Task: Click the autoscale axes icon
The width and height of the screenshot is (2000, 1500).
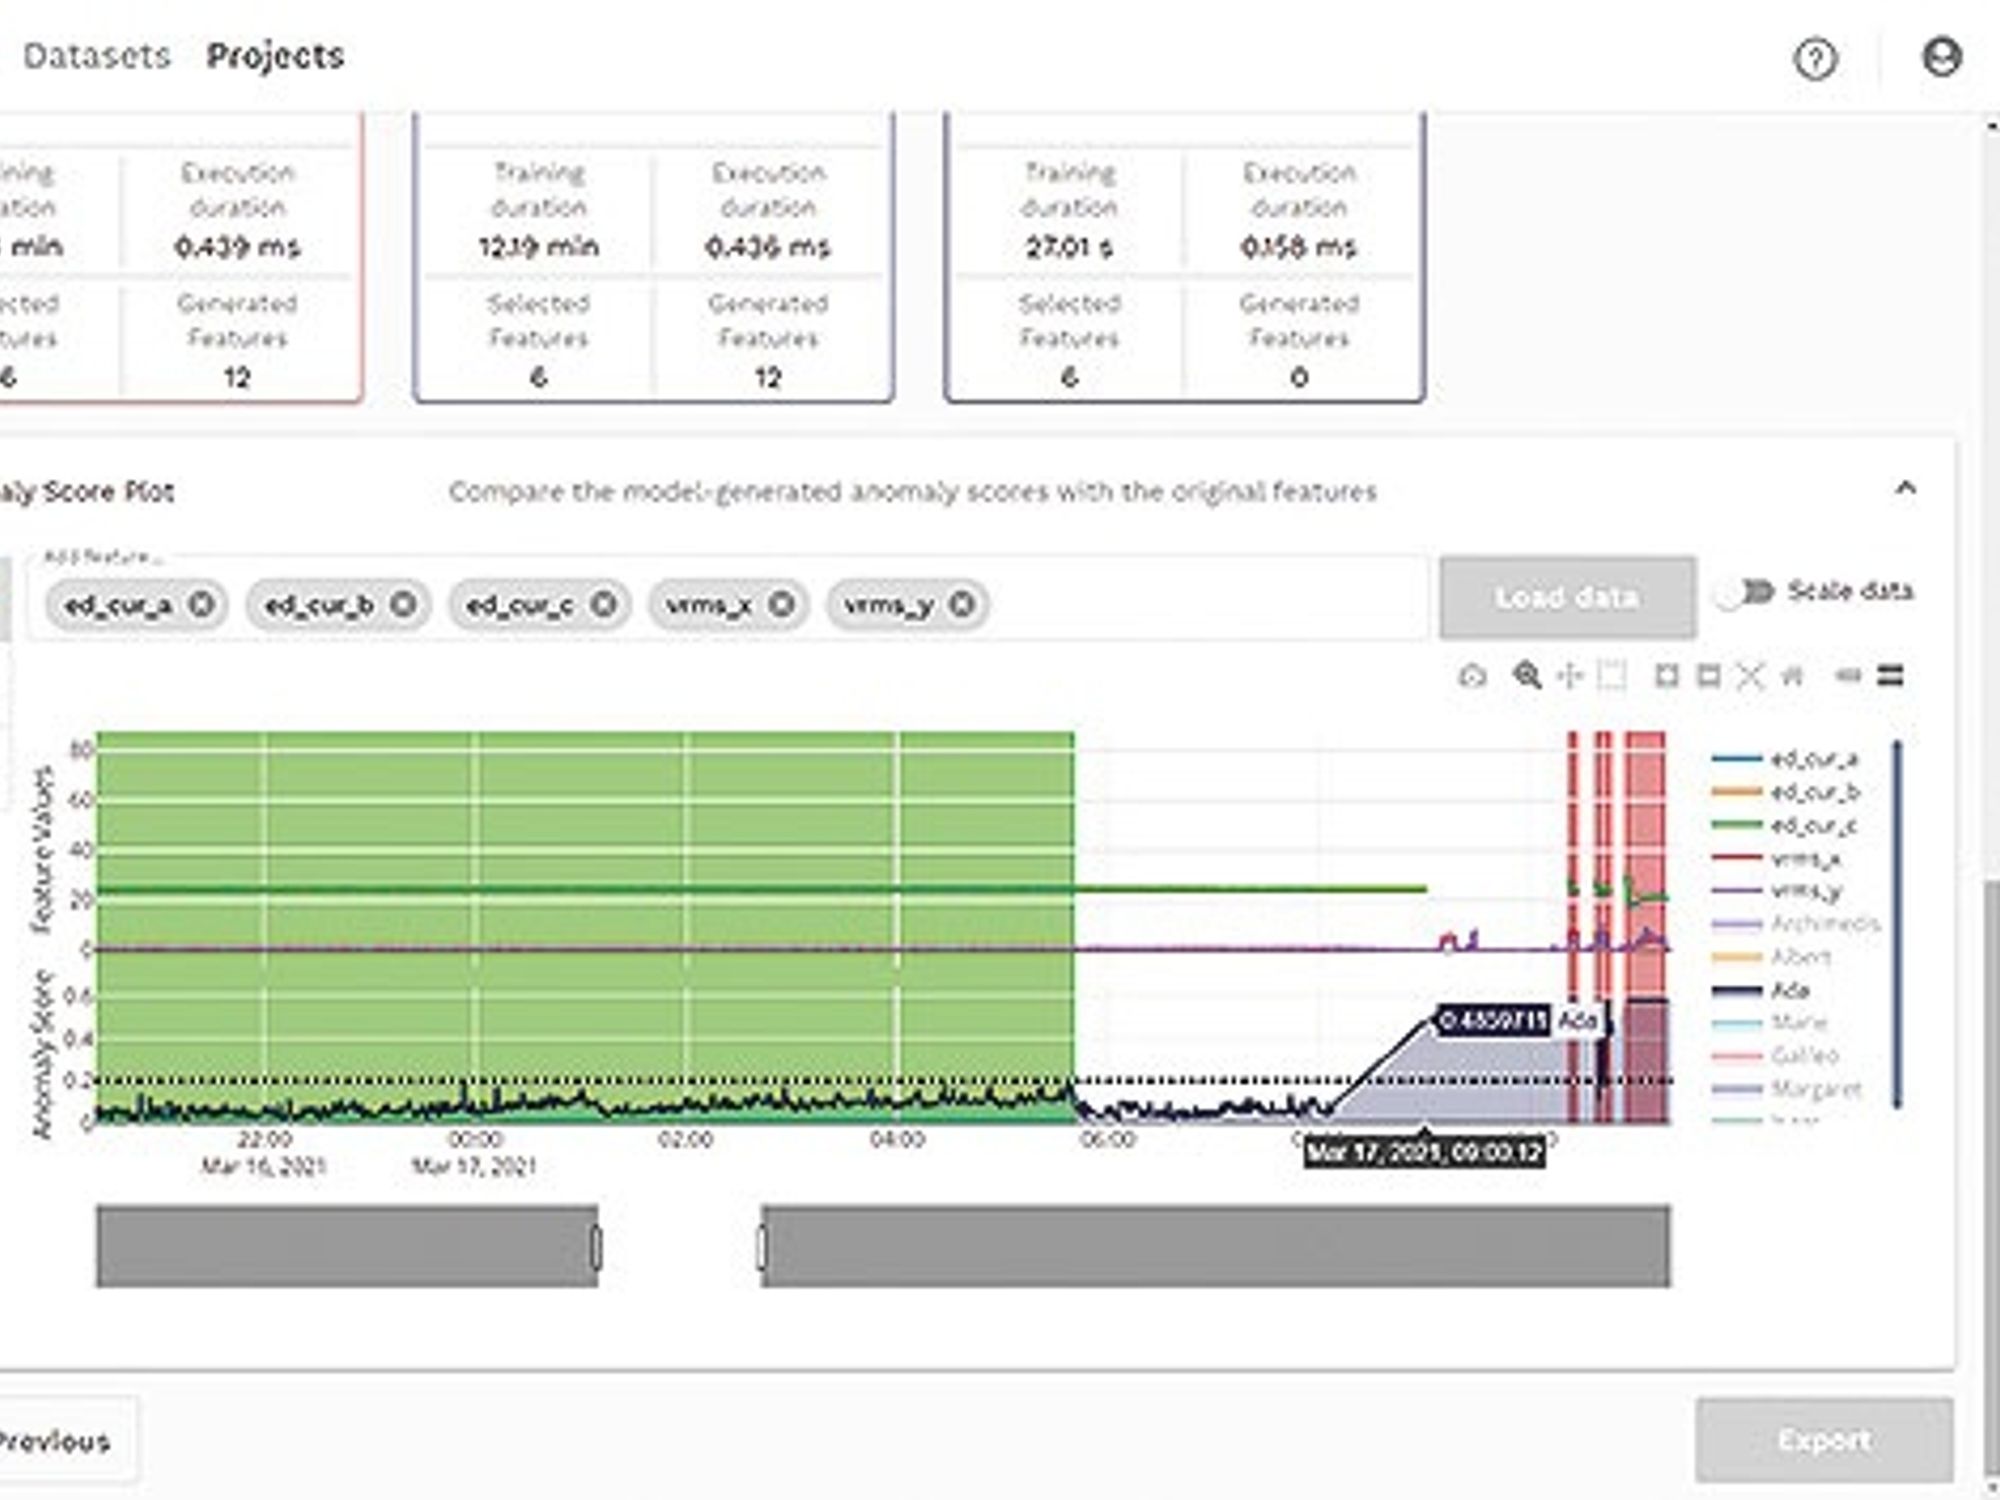Action: 1750,676
